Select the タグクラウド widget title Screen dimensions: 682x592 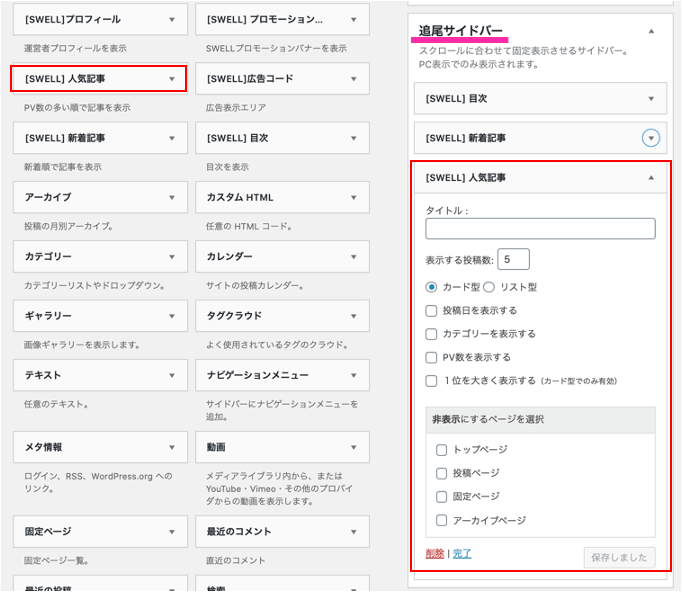[234, 316]
